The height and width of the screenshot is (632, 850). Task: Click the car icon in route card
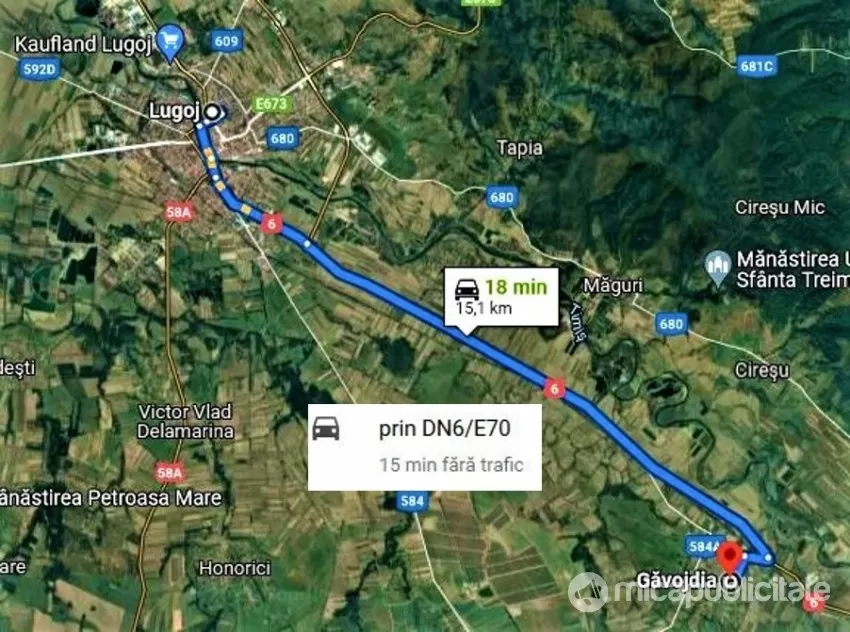326,428
